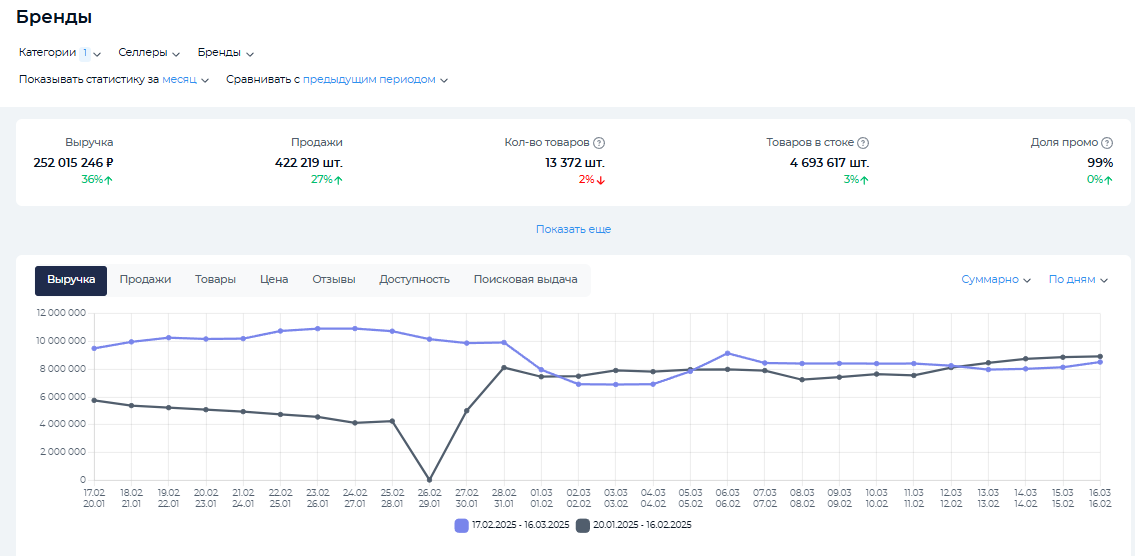Switch to the Цена chart tab
Image resolution: width=1135 pixels, height=556 pixels.
point(274,280)
